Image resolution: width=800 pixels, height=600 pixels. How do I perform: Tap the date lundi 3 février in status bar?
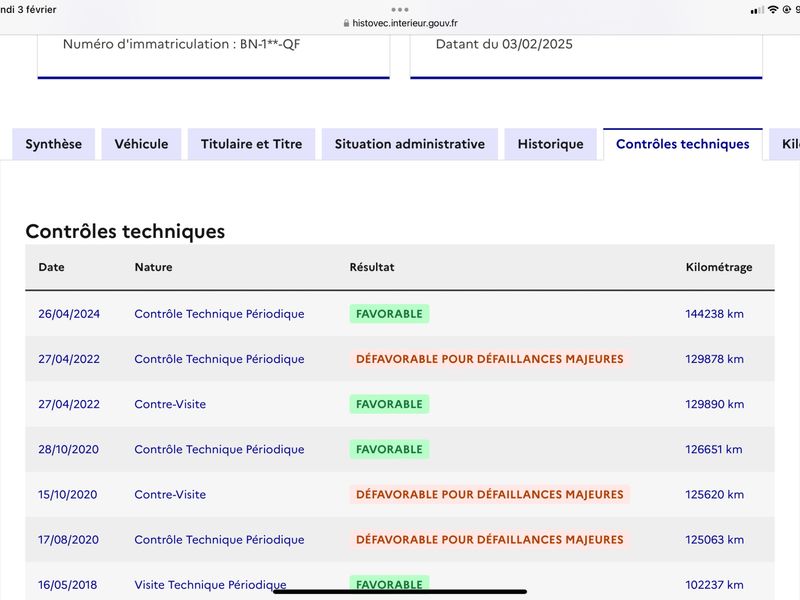(x=28, y=9)
